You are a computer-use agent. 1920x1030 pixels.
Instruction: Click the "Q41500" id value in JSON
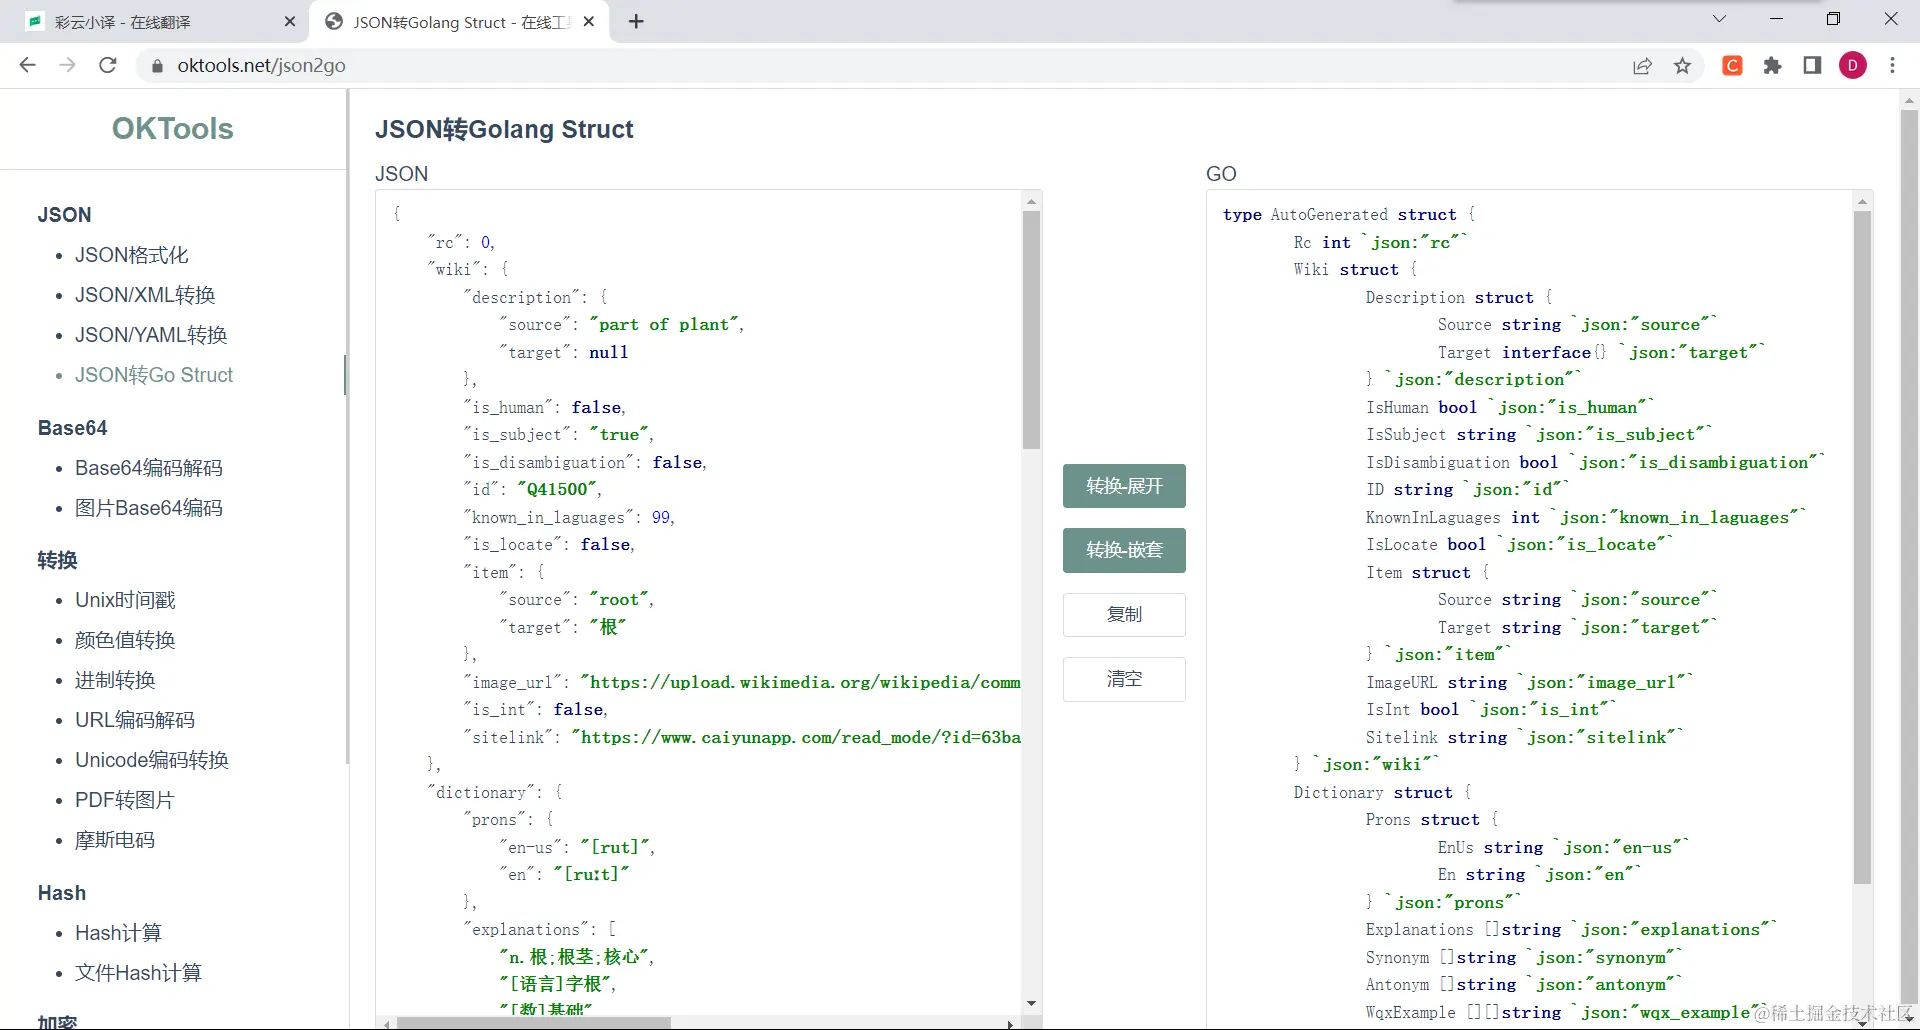pyautogui.click(x=557, y=490)
